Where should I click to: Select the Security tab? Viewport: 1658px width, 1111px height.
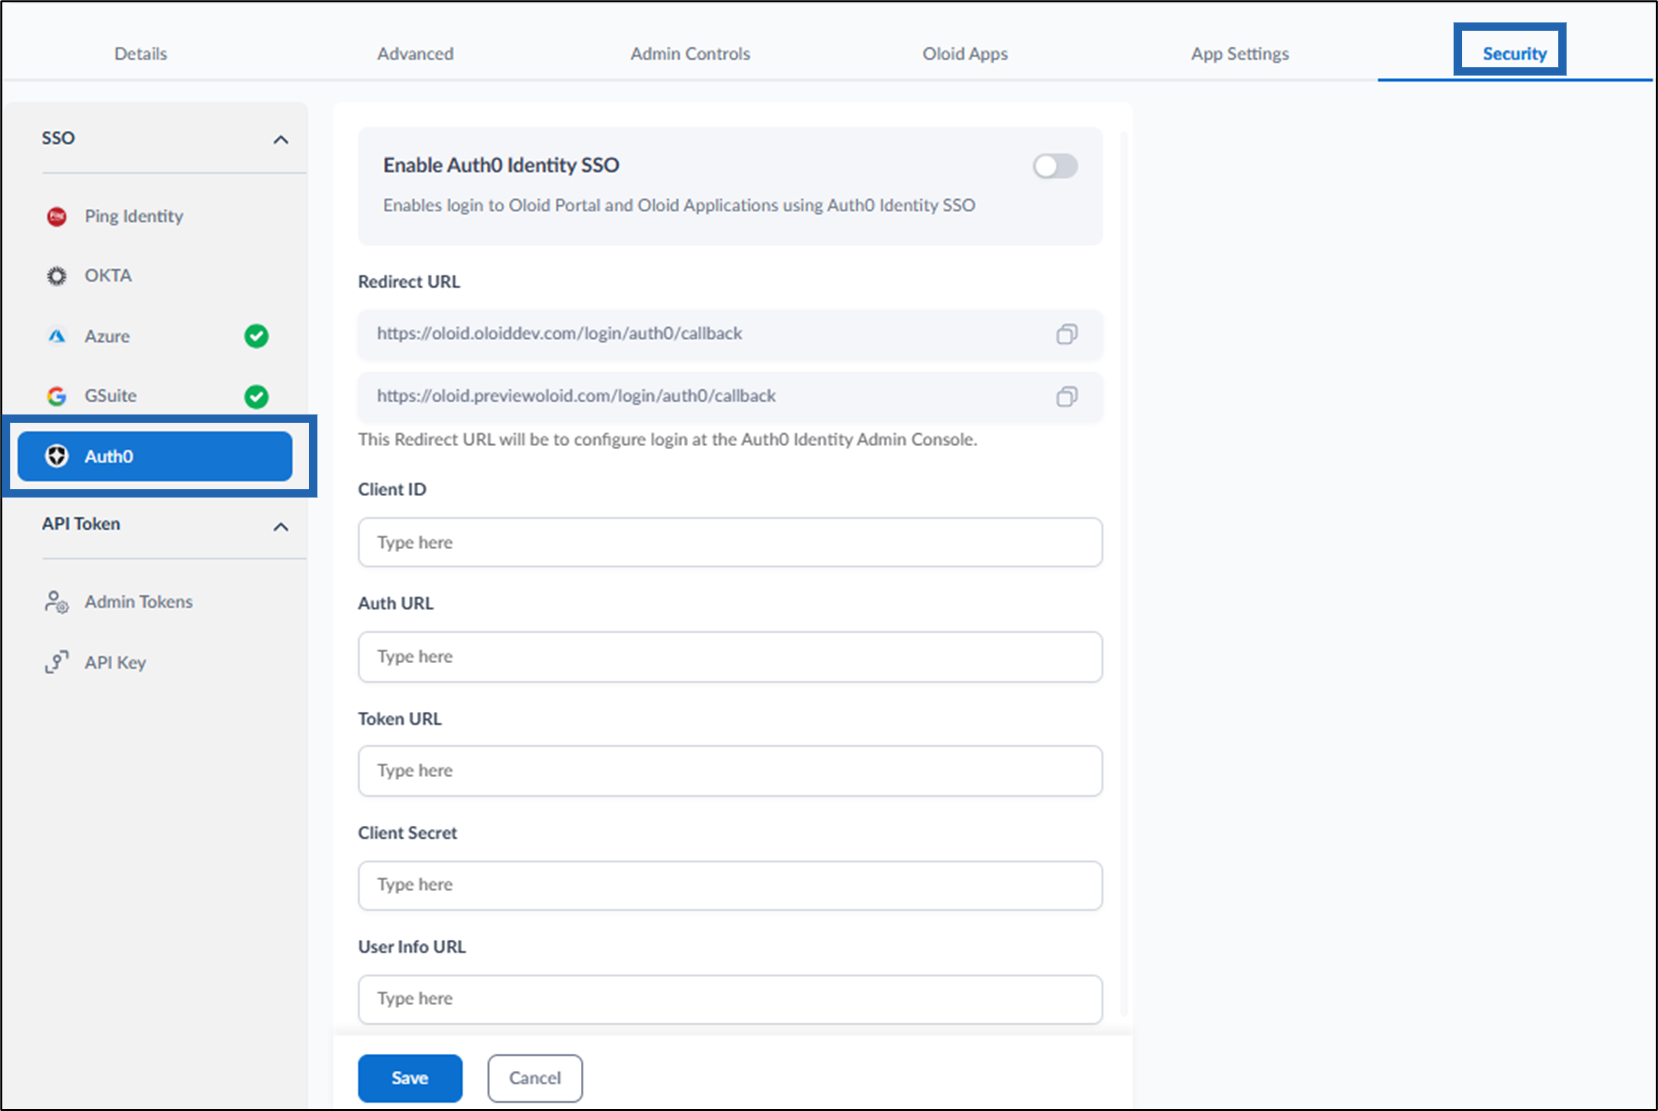tap(1514, 54)
